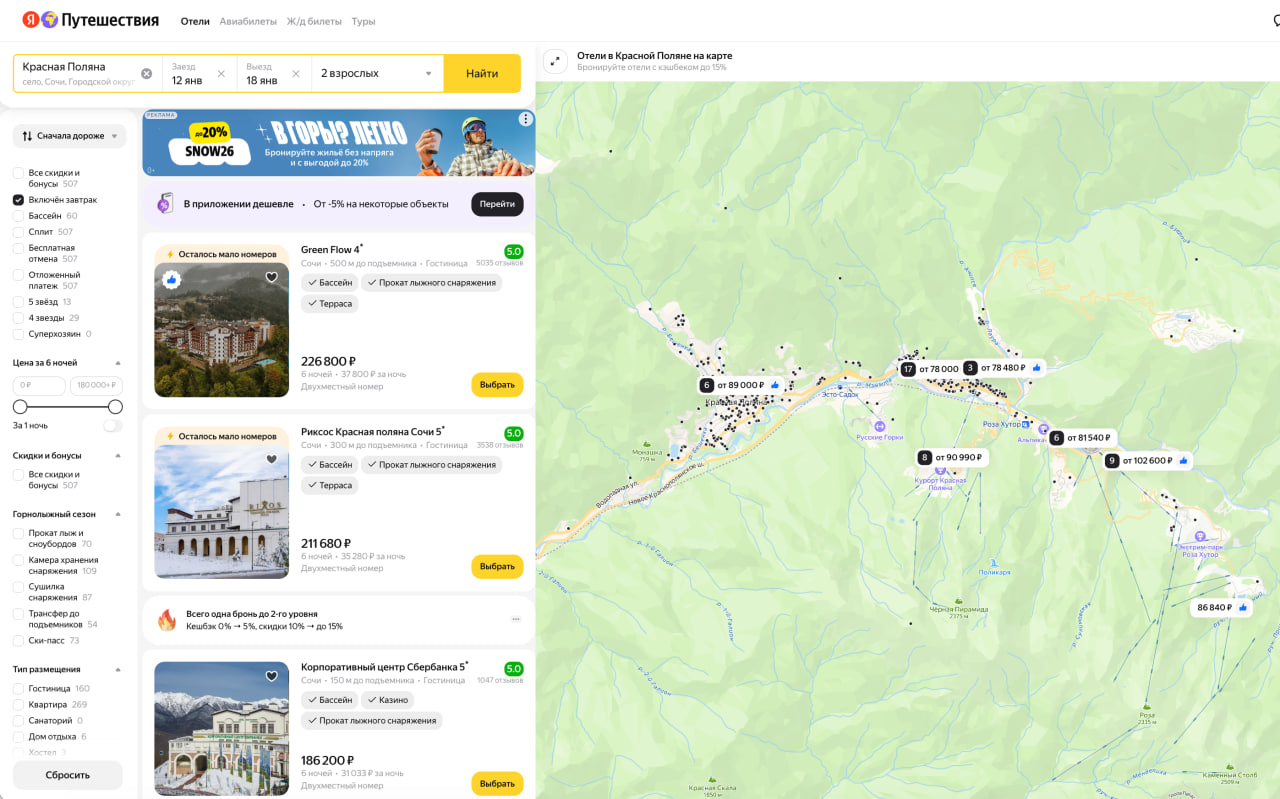Clear the check-in date 12 янв
The height and width of the screenshot is (799, 1280).
(x=221, y=74)
